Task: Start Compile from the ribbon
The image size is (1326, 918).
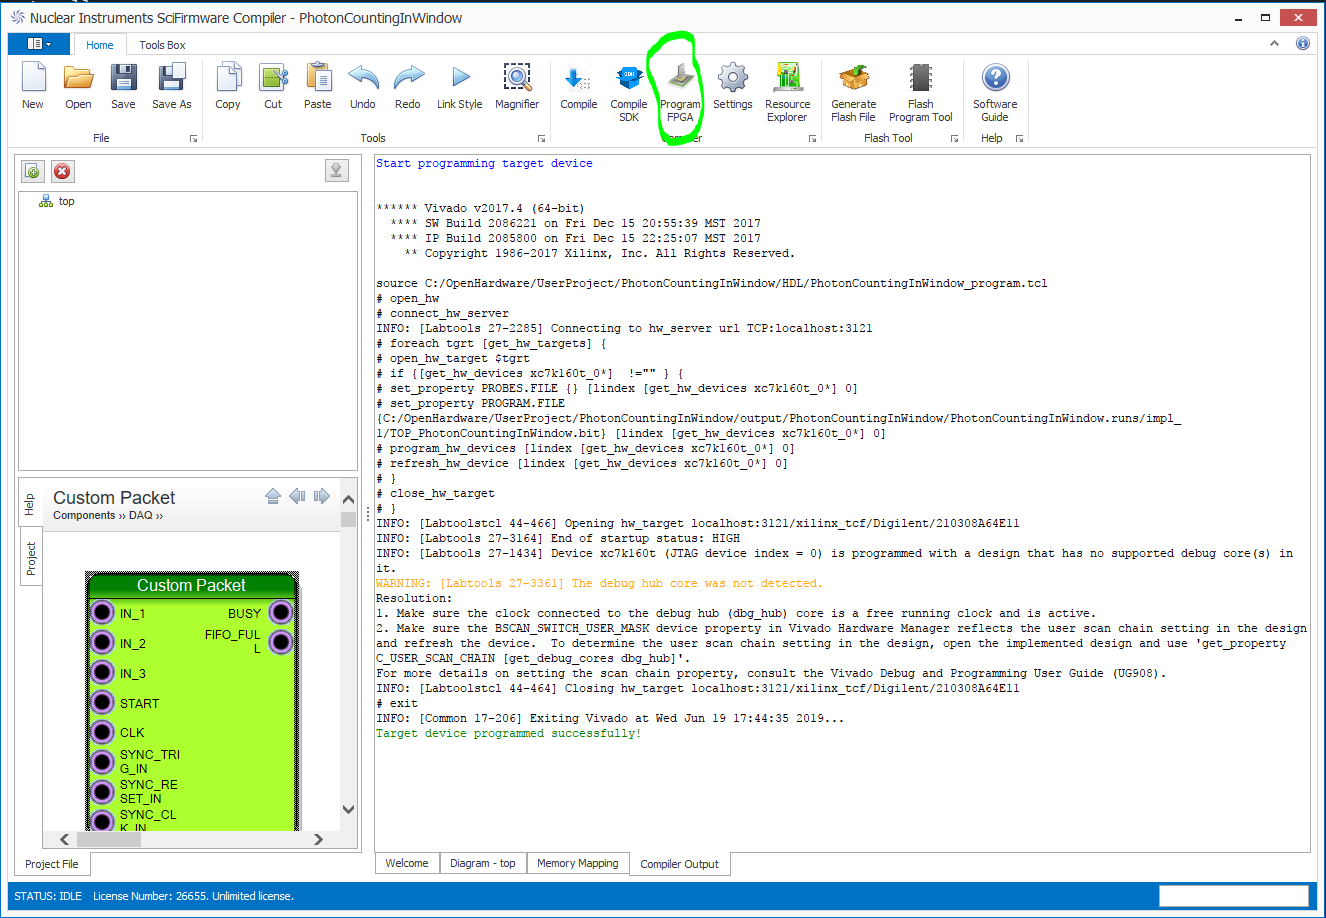Action: tap(578, 86)
